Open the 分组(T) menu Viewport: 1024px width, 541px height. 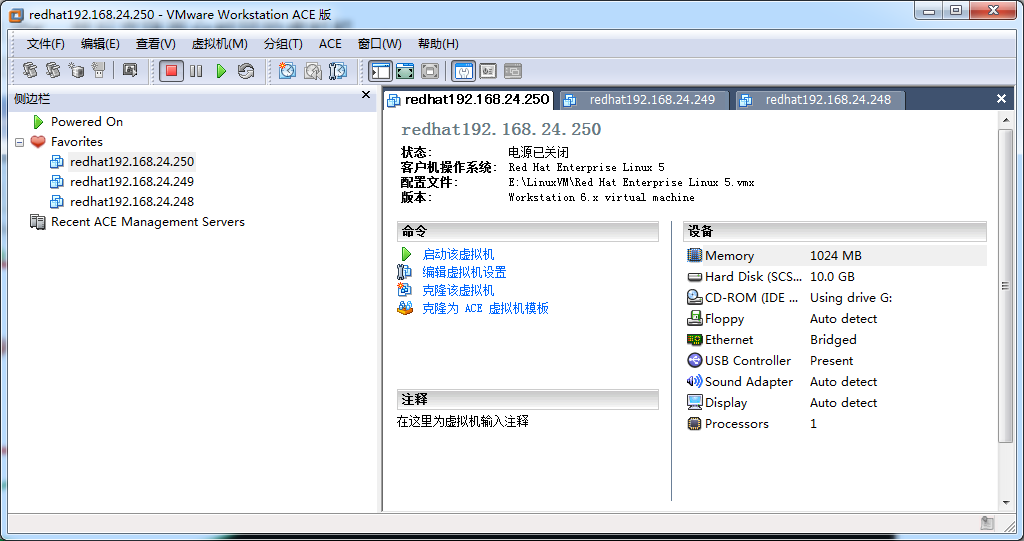click(x=283, y=44)
